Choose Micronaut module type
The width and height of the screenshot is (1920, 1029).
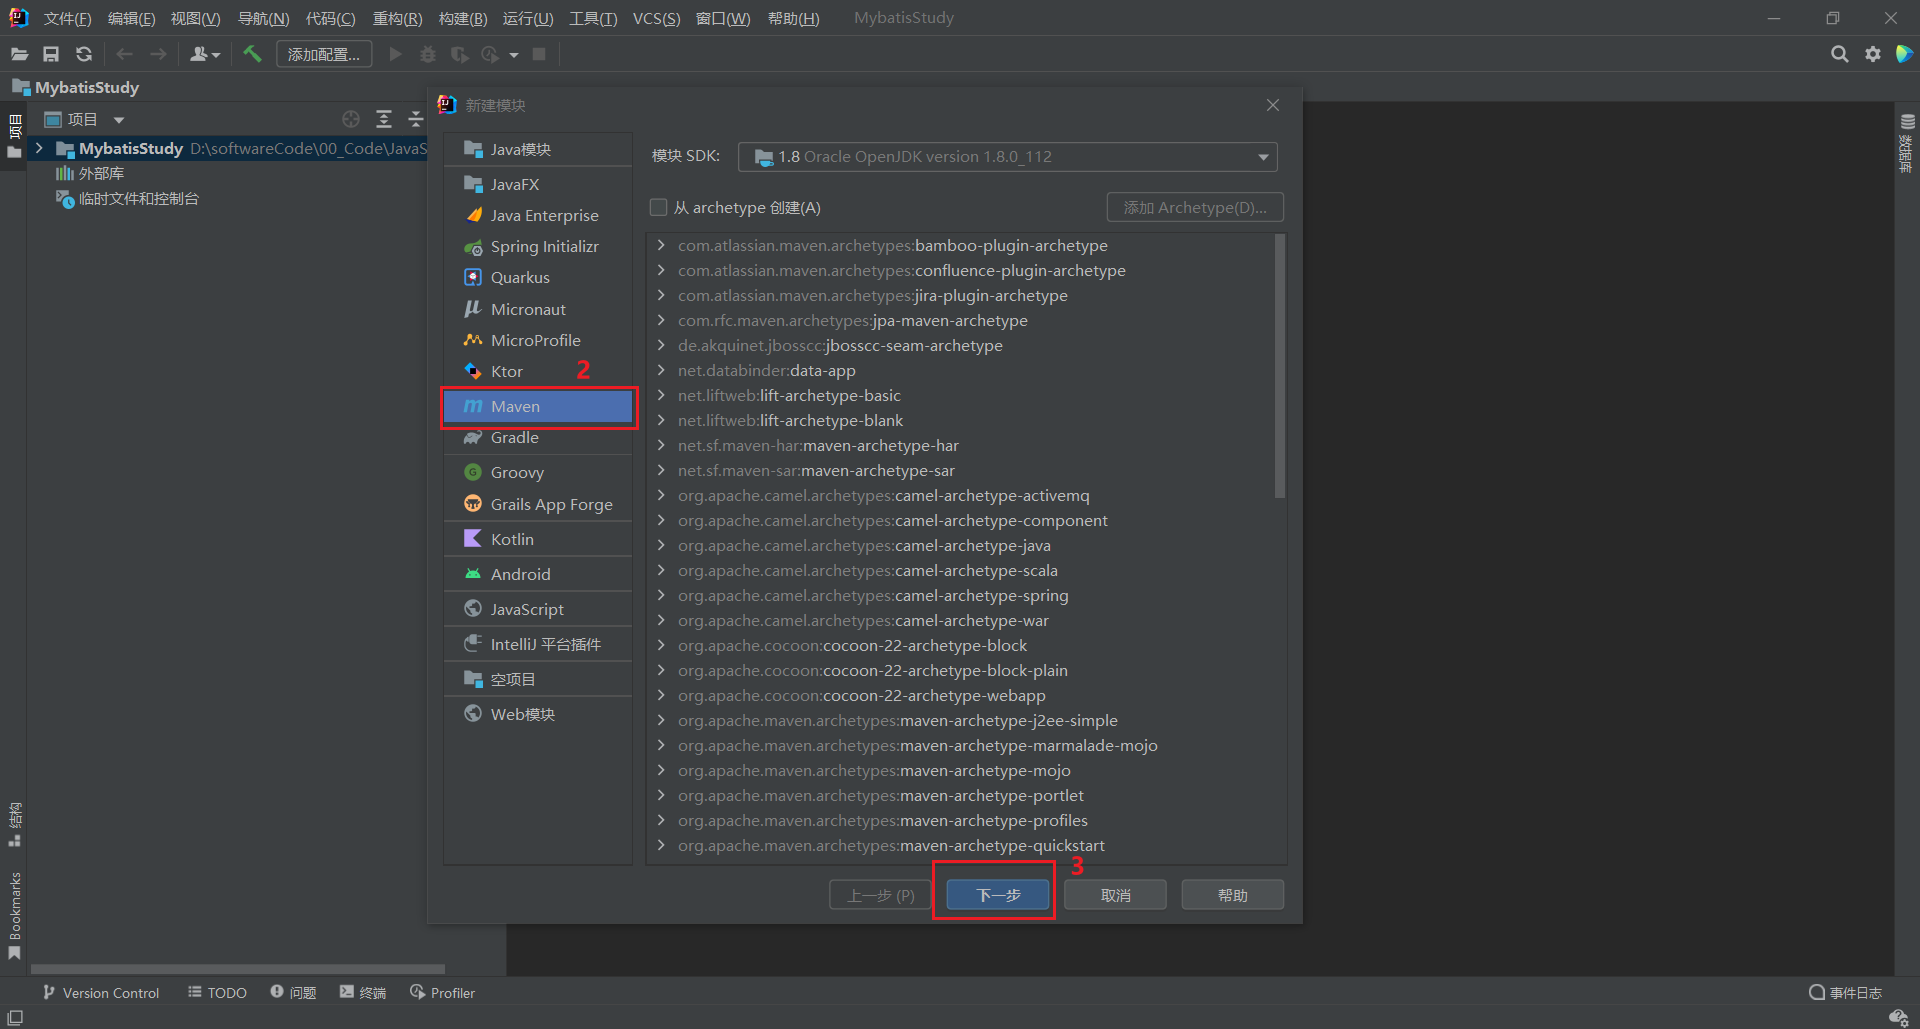[538, 309]
